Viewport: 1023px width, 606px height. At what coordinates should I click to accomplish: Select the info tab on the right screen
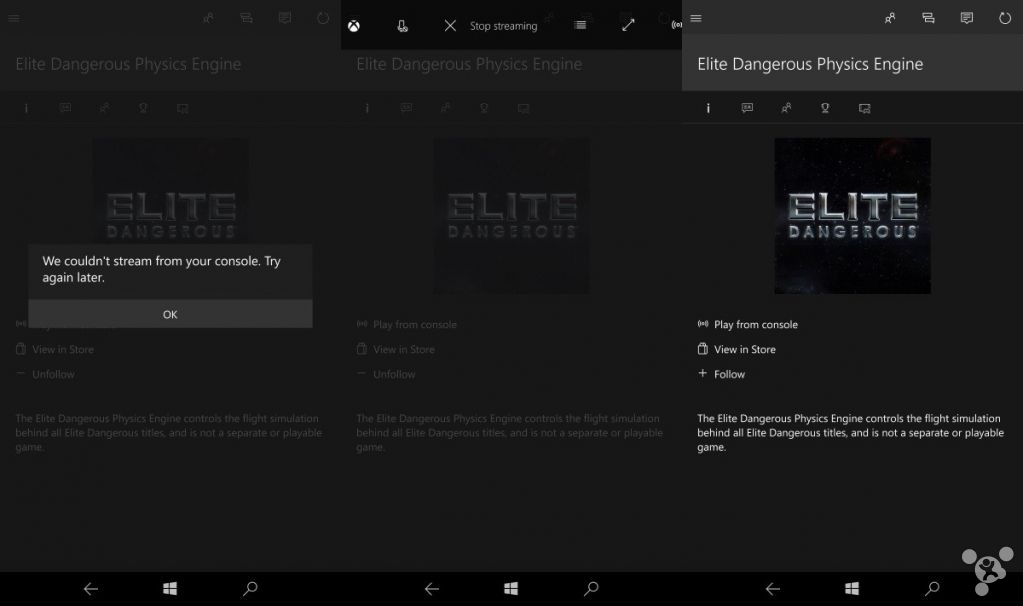[708, 108]
